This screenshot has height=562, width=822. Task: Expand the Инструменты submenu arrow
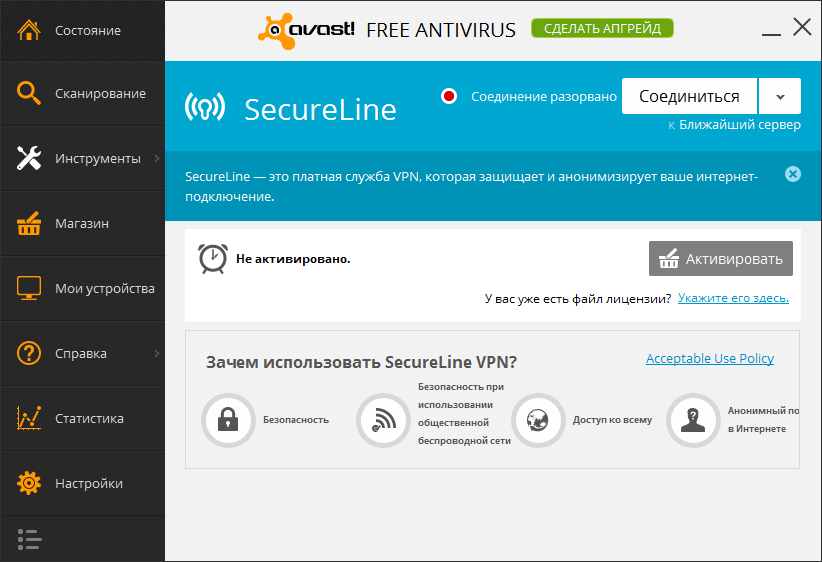[157, 158]
